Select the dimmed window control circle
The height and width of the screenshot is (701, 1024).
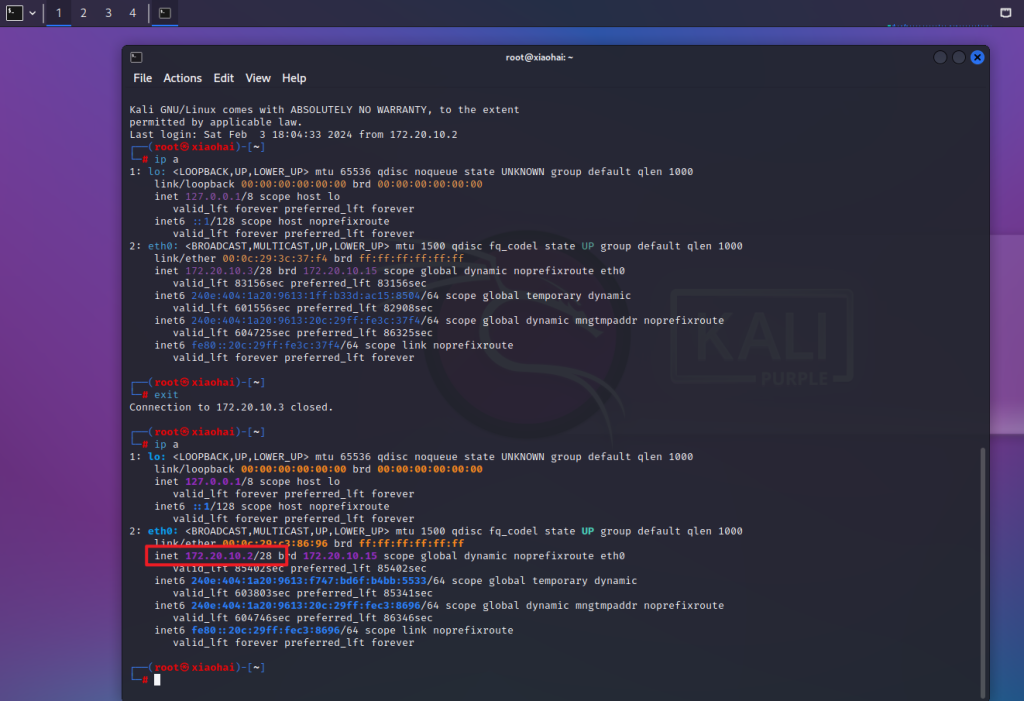939,57
